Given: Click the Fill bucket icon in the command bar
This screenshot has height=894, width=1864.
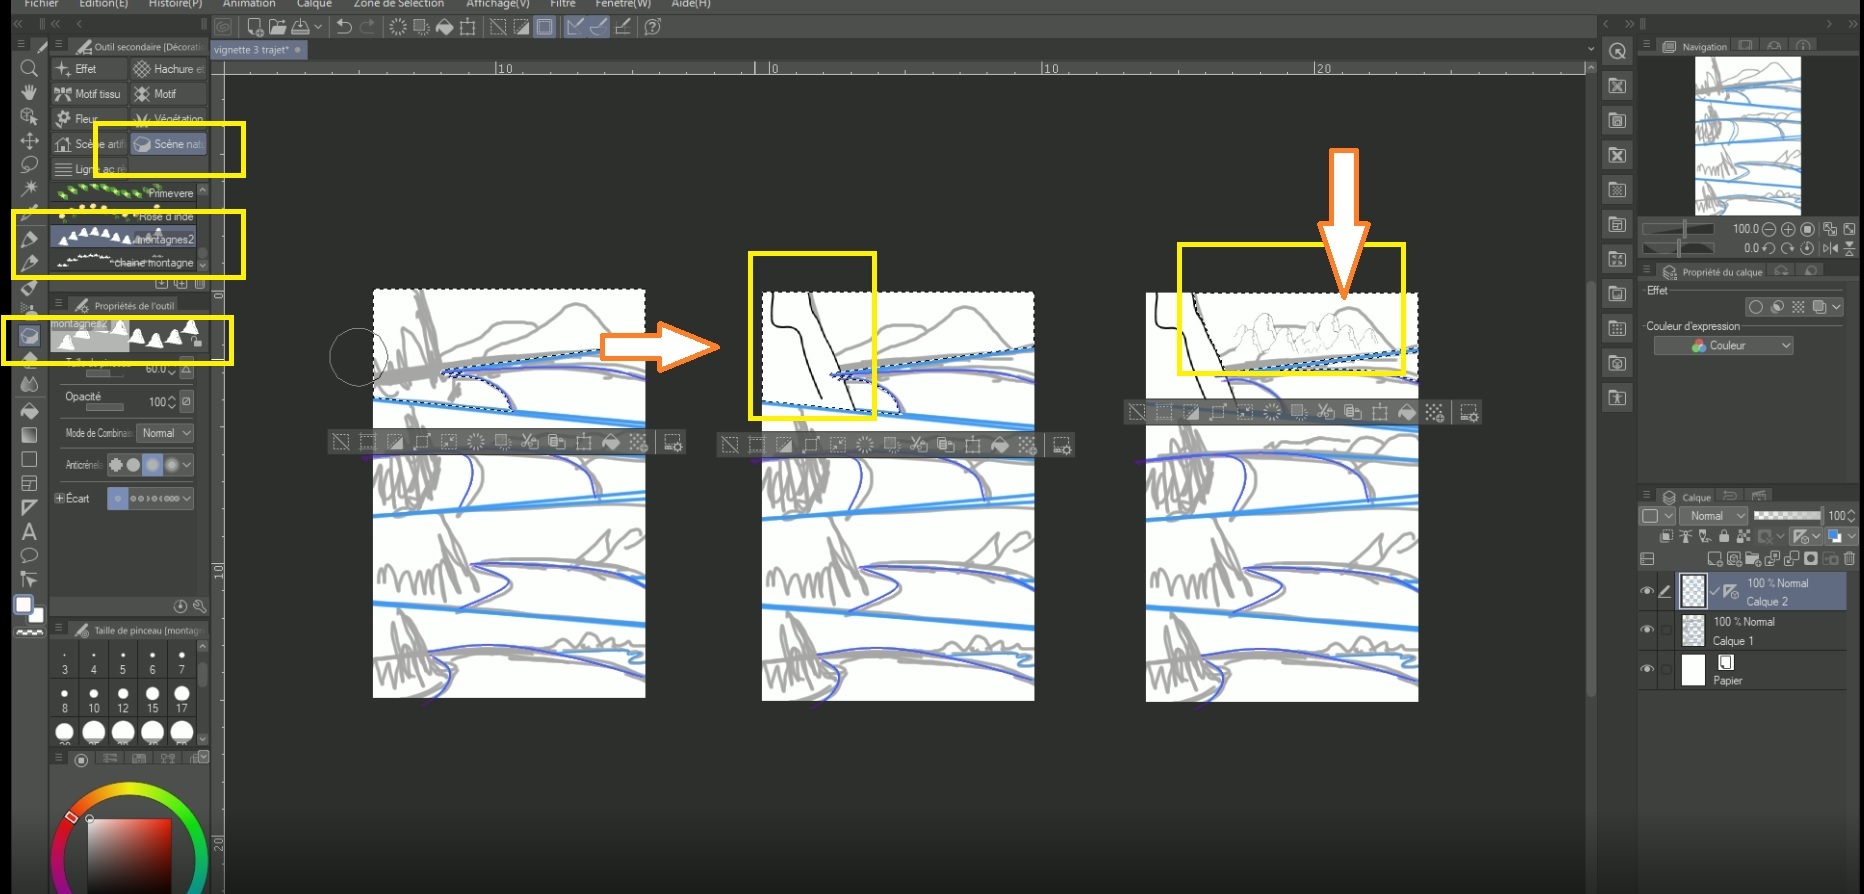Looking at the screenshot, I should tap(444, 27).
